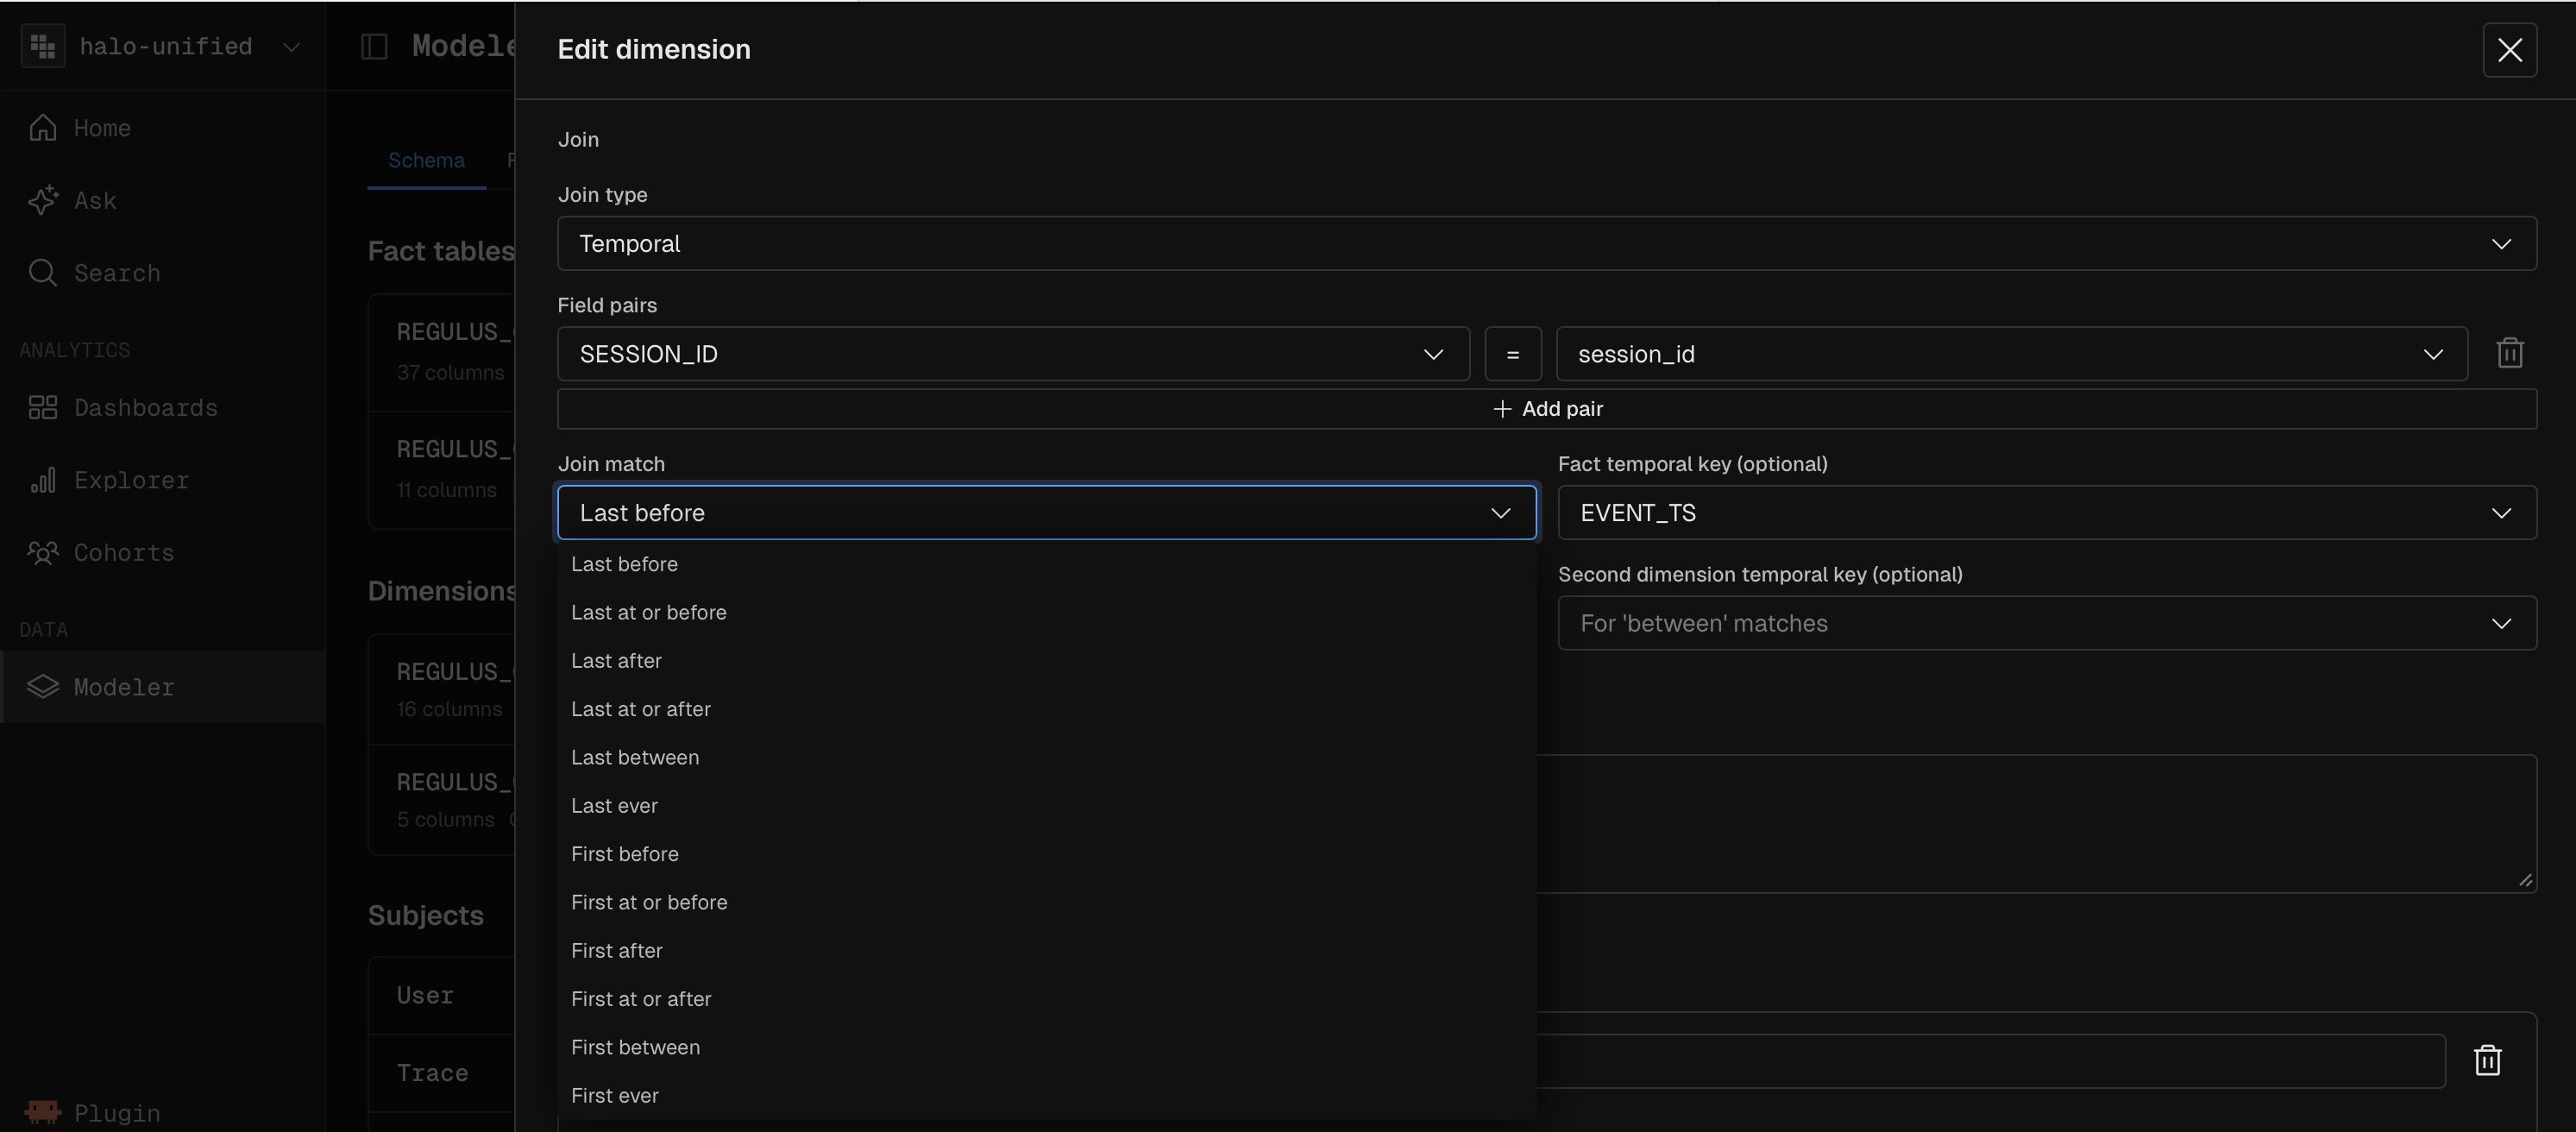2576x1132 pixels.
Task: Click the Trace subject row
Action: 441,1073
